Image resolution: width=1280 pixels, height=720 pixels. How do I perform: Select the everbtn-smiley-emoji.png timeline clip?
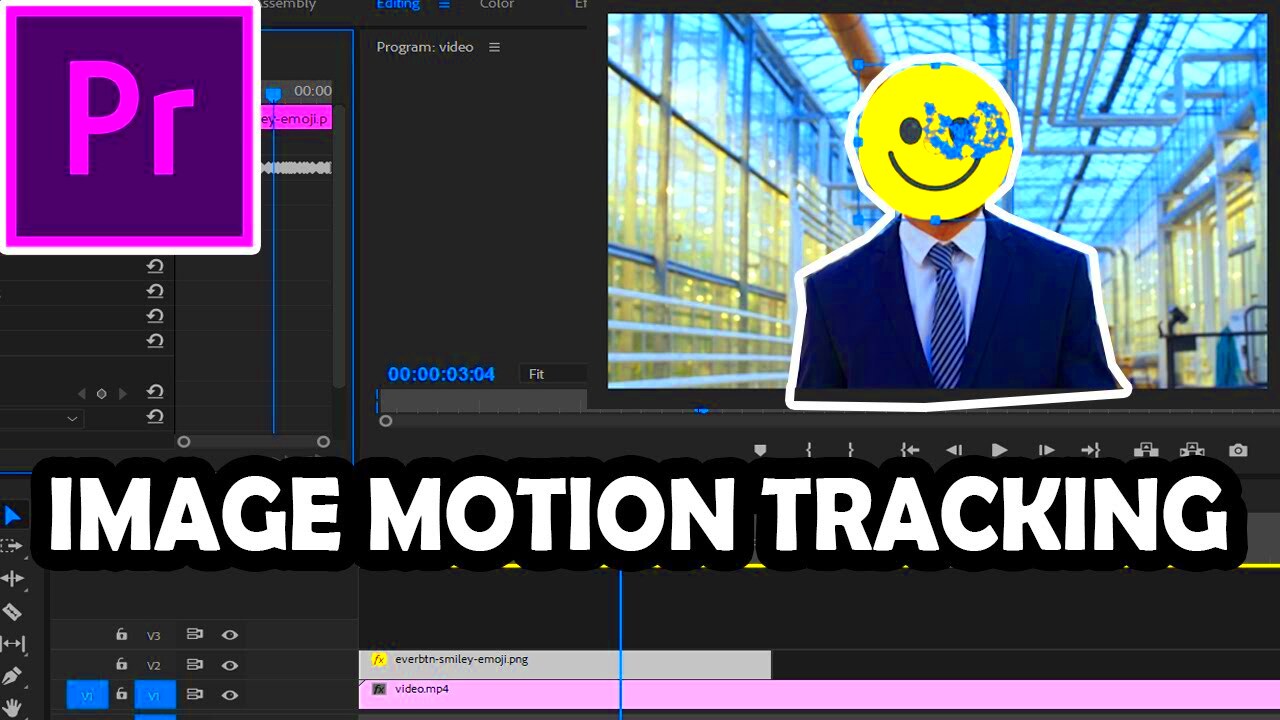pos(565,665)
